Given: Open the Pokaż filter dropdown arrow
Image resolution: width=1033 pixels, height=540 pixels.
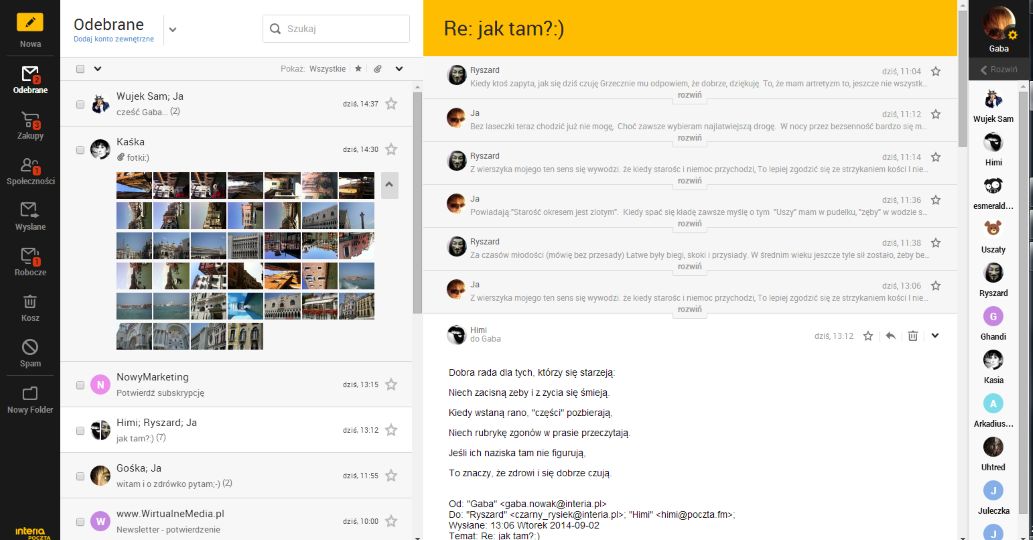Looking at the screenshot, I should point(399,68).
